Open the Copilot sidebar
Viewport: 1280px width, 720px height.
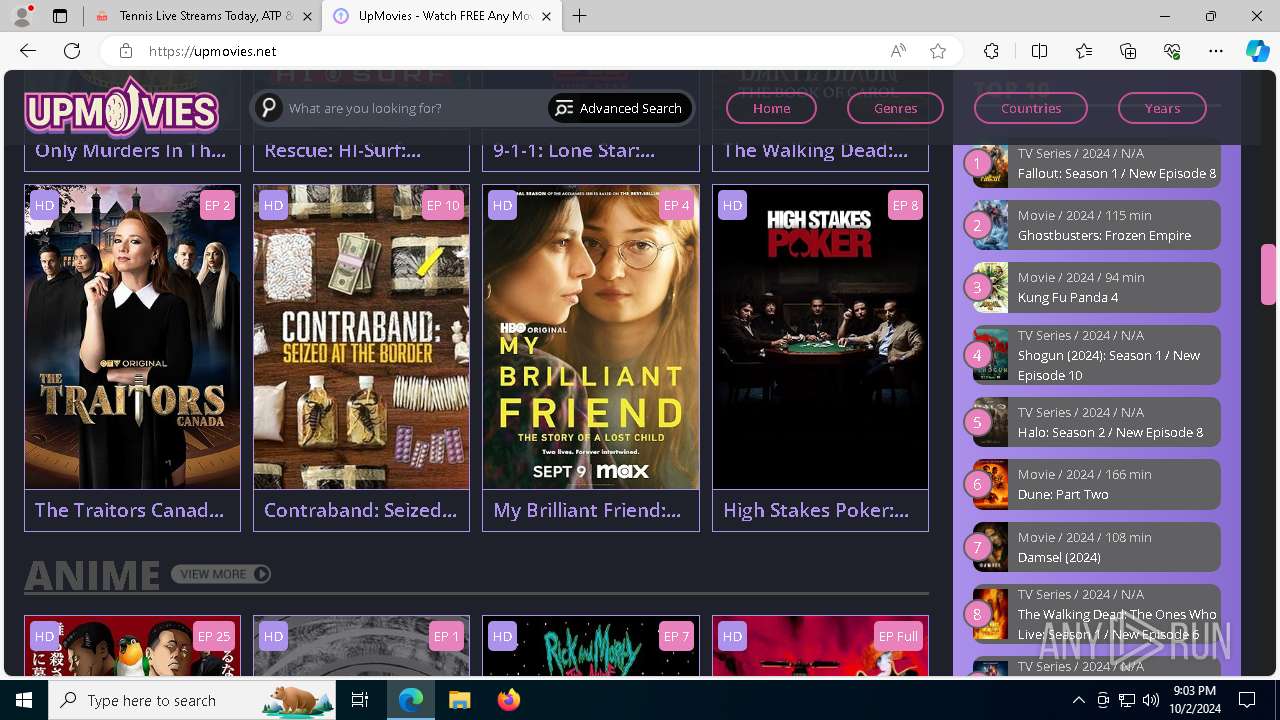1257,51
